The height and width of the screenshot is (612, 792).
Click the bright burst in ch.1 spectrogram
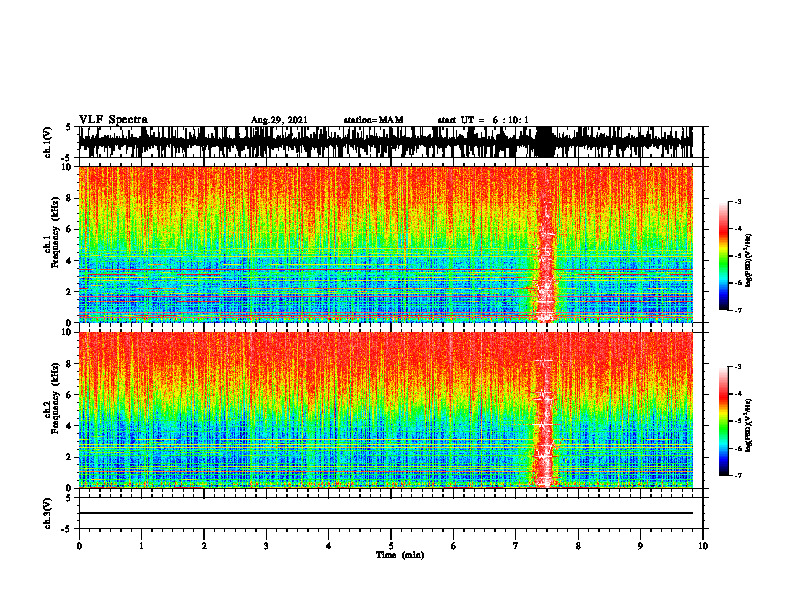546,244
